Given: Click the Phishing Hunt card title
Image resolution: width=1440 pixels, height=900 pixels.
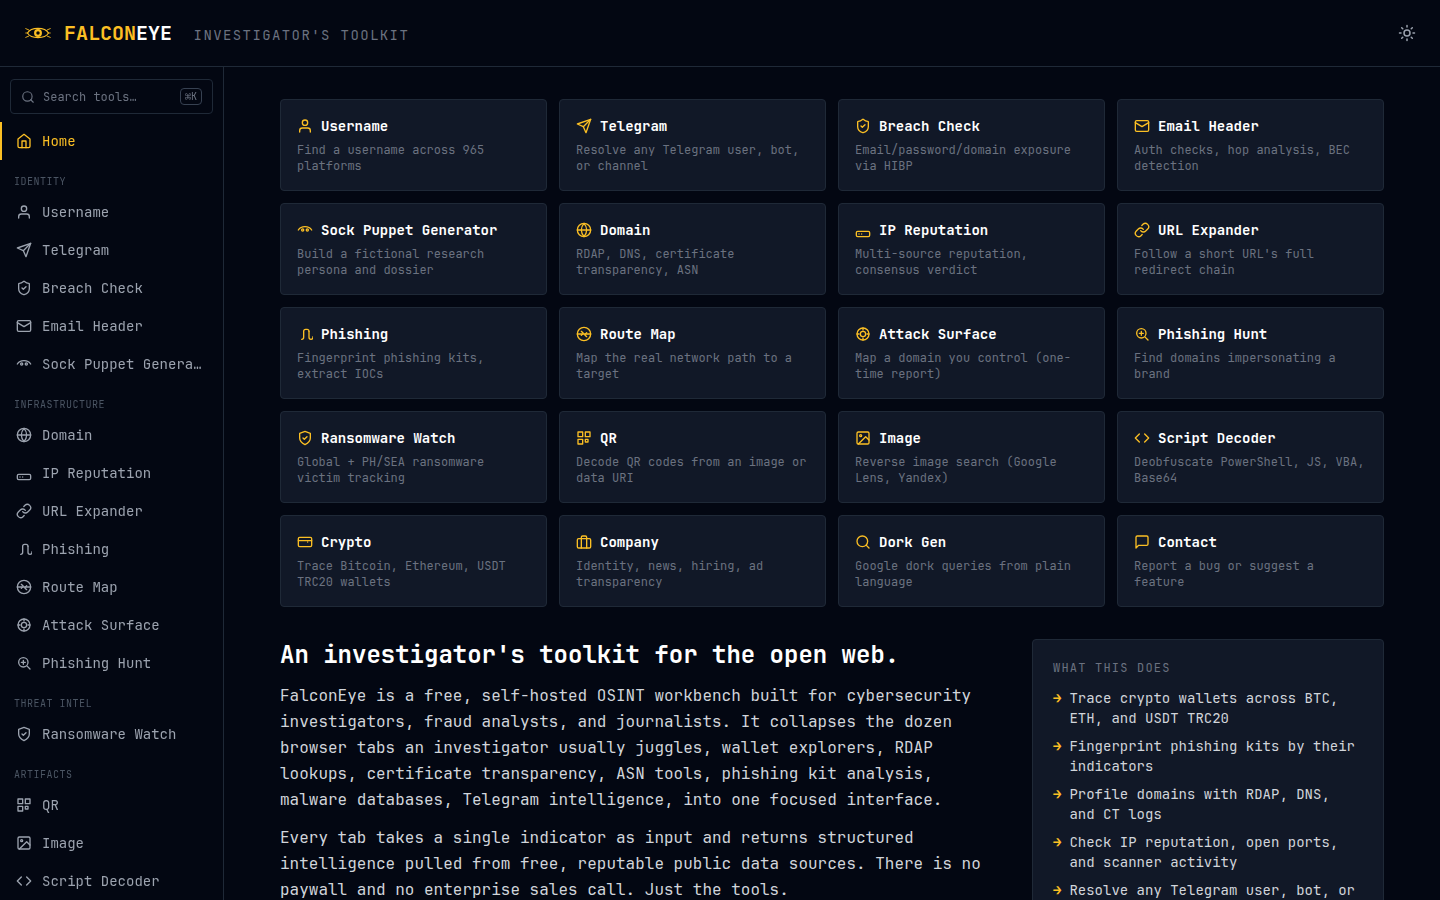Looking at the screenshot, I should tap(1212, 334).
